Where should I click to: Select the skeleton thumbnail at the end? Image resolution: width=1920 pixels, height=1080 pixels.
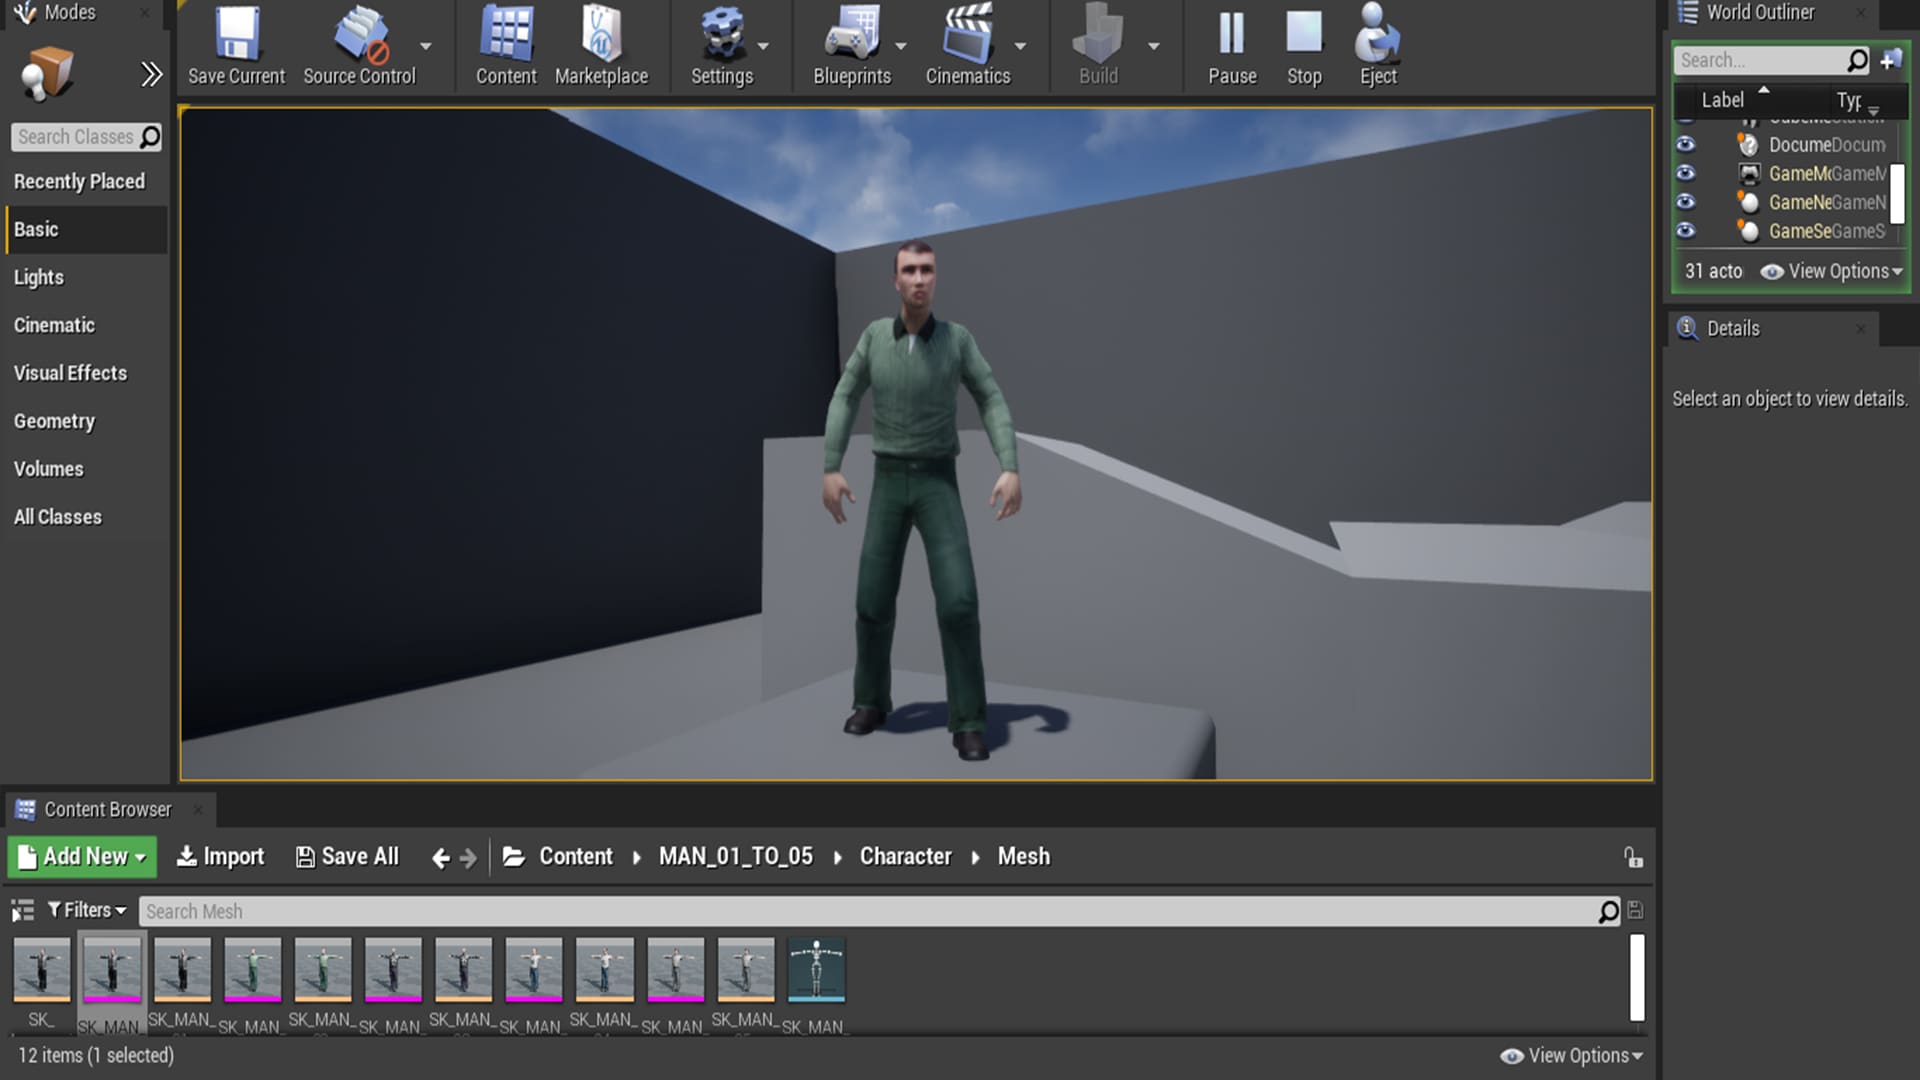click(817, 968)
